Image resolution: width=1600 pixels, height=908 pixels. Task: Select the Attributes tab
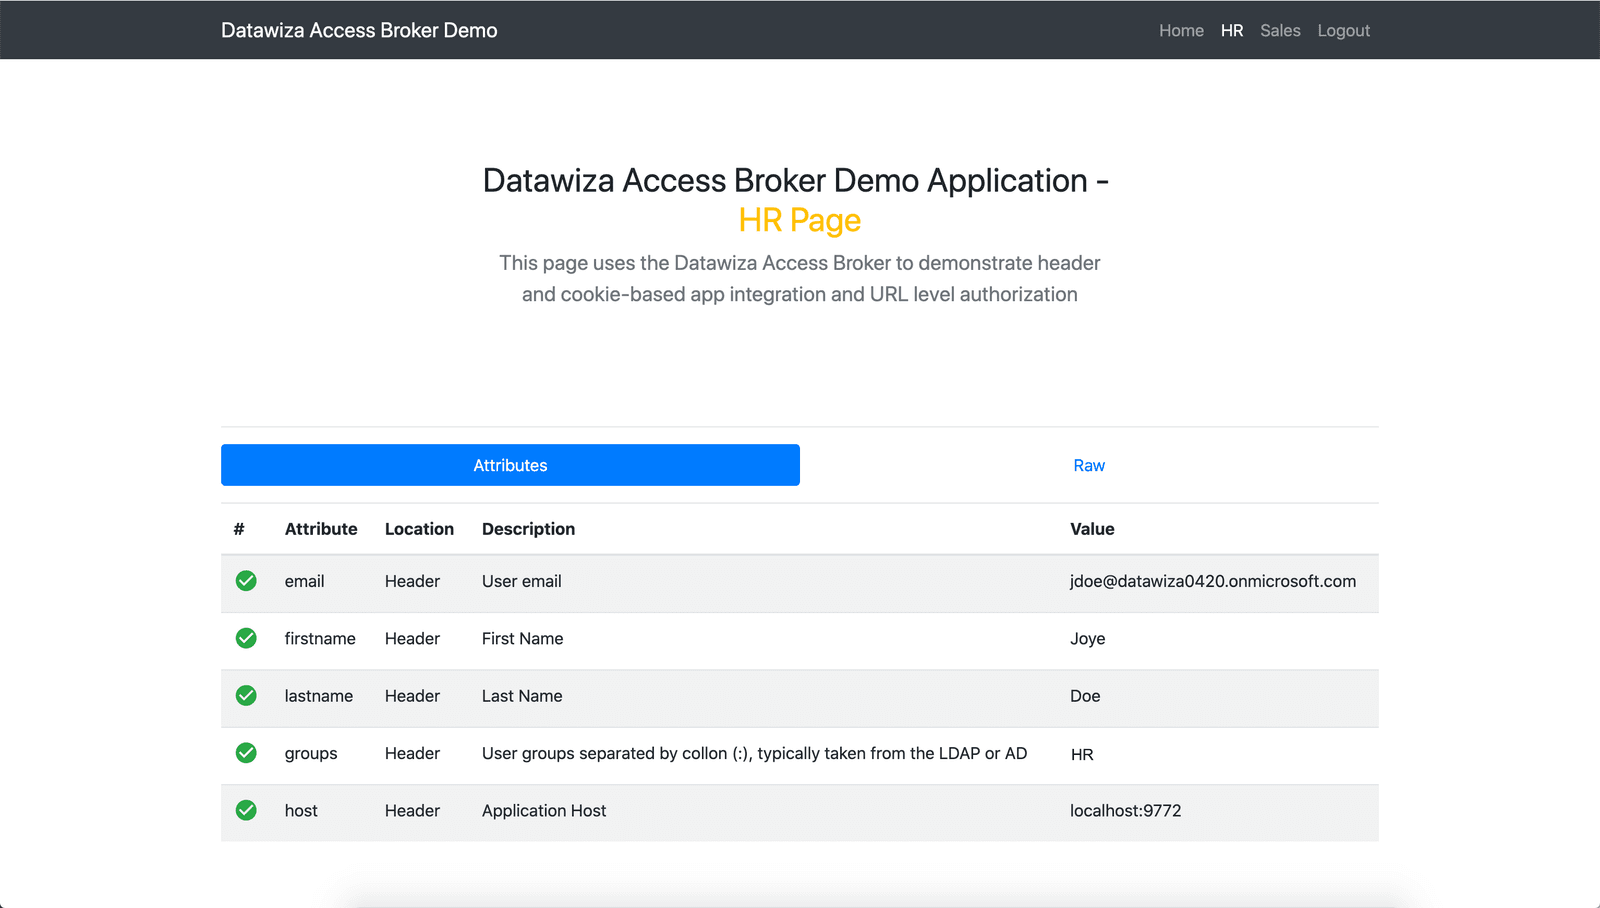(510, 465)
